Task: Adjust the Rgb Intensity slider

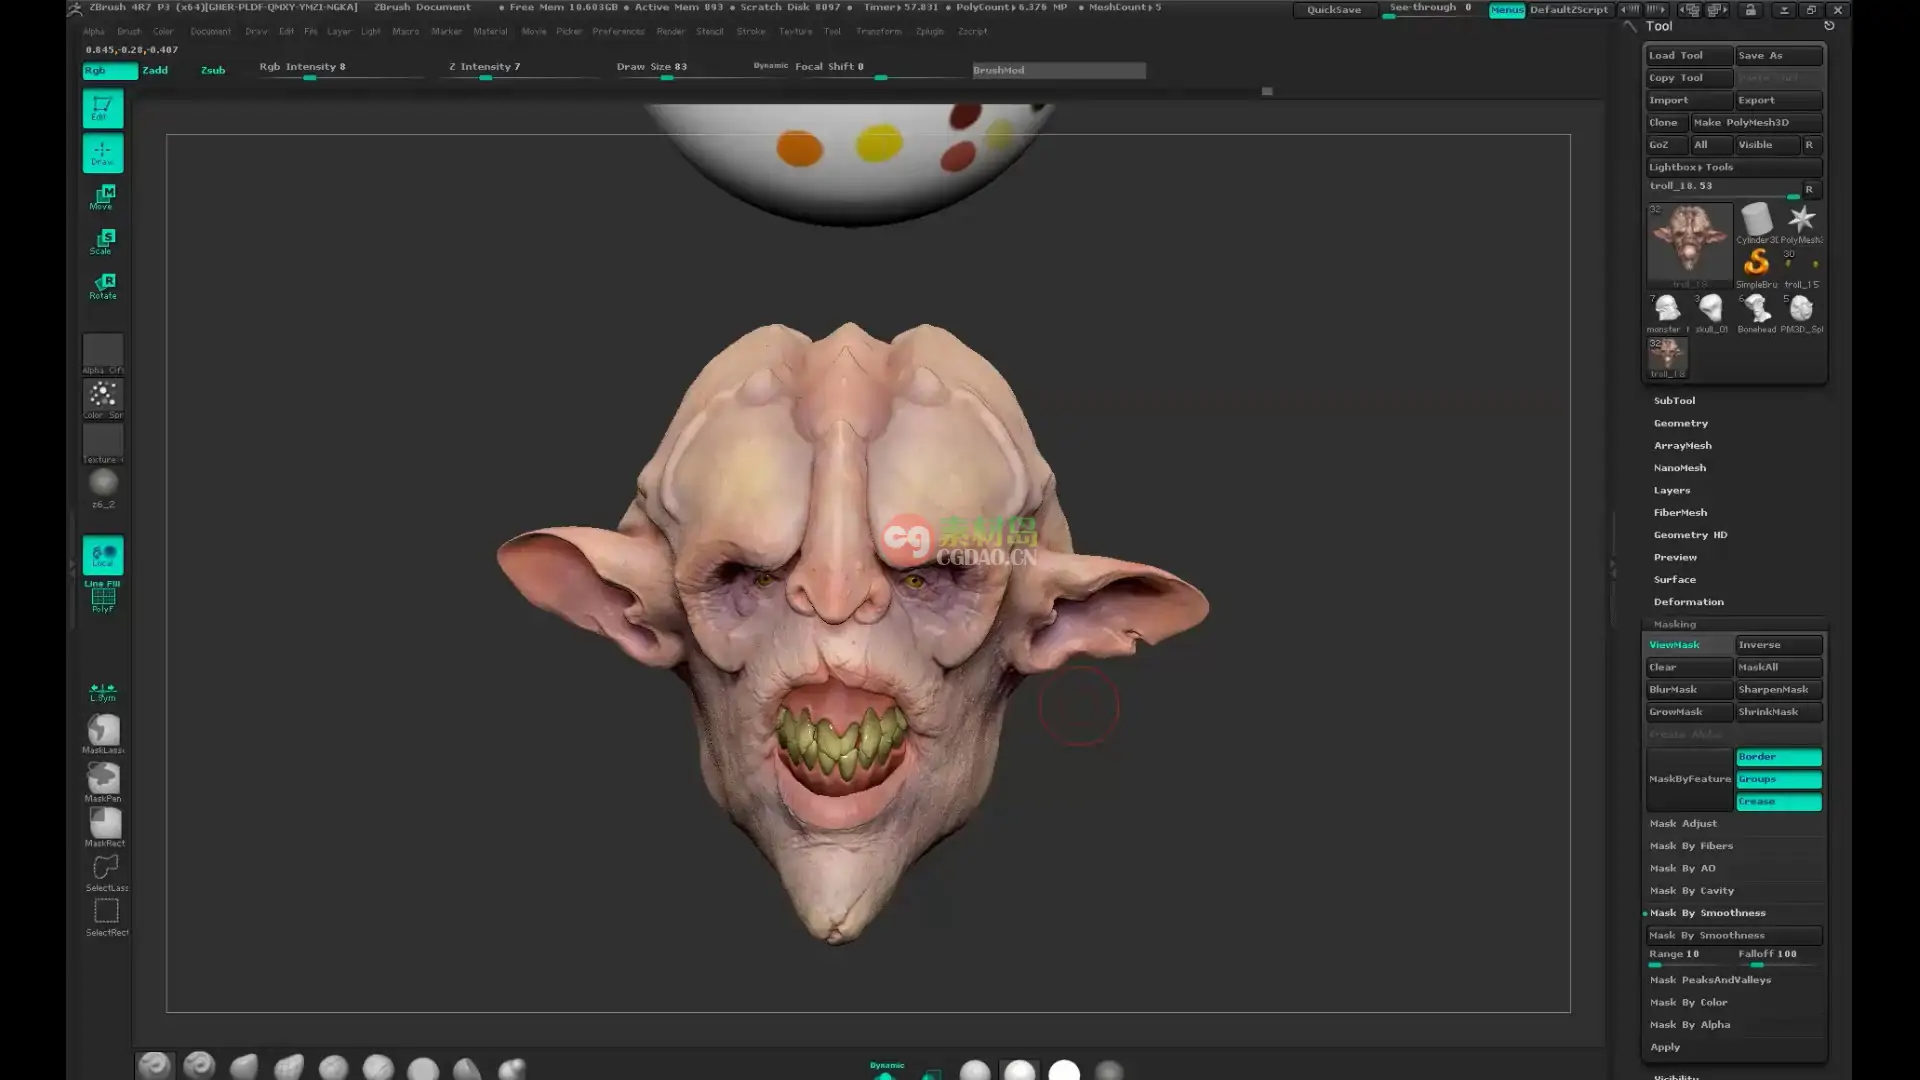Action: 342,69
